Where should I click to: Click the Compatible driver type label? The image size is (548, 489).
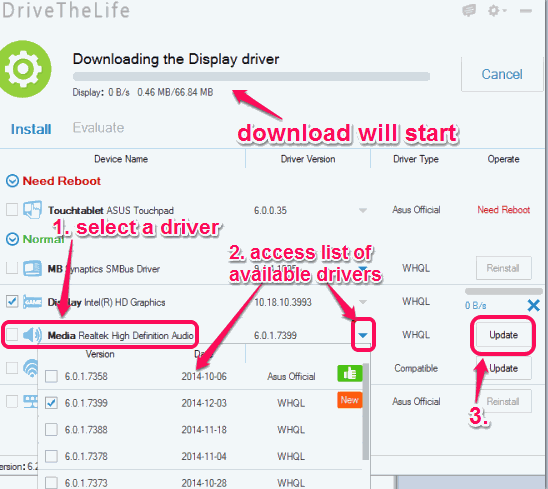coord(416,368)
